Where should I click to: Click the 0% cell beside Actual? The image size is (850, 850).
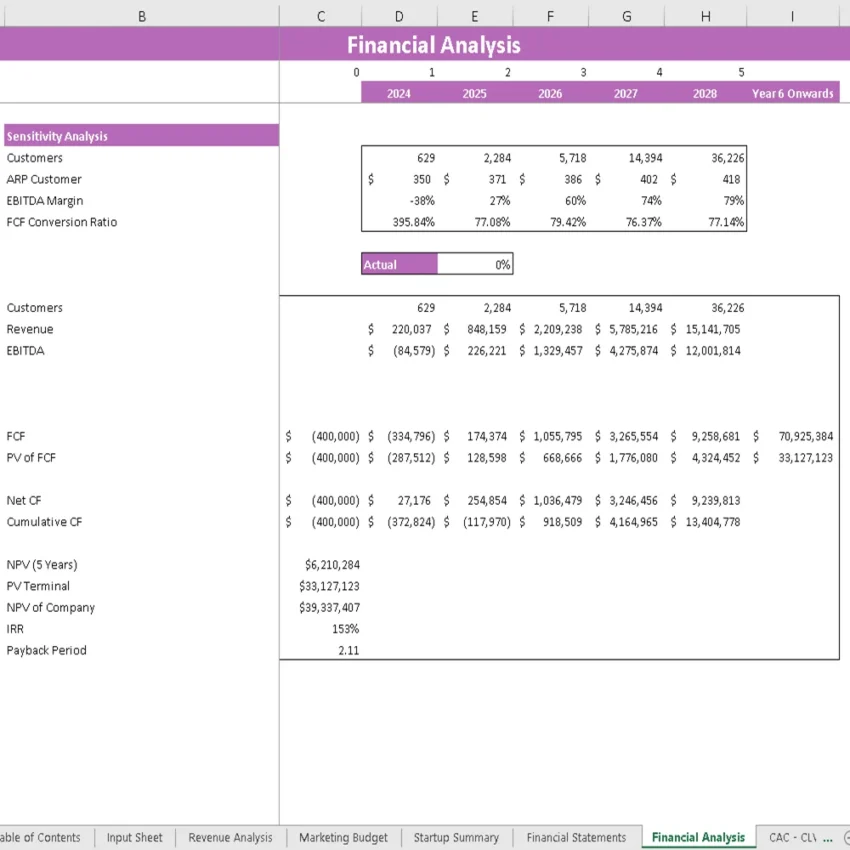[x=473, y=263]
